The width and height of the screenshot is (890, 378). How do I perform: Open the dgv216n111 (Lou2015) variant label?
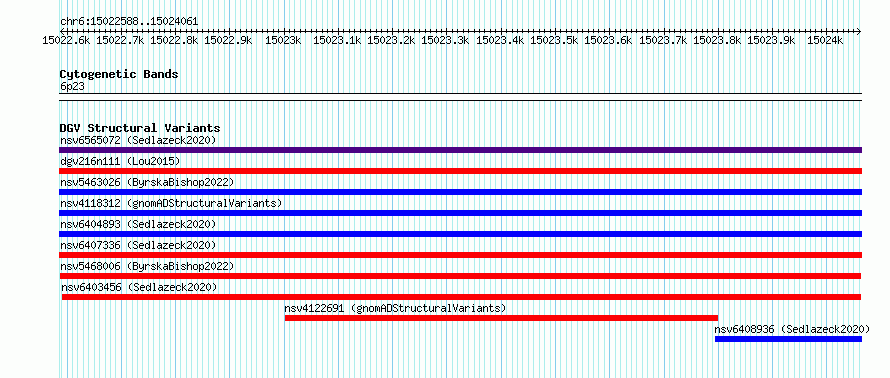pos(120,162)
